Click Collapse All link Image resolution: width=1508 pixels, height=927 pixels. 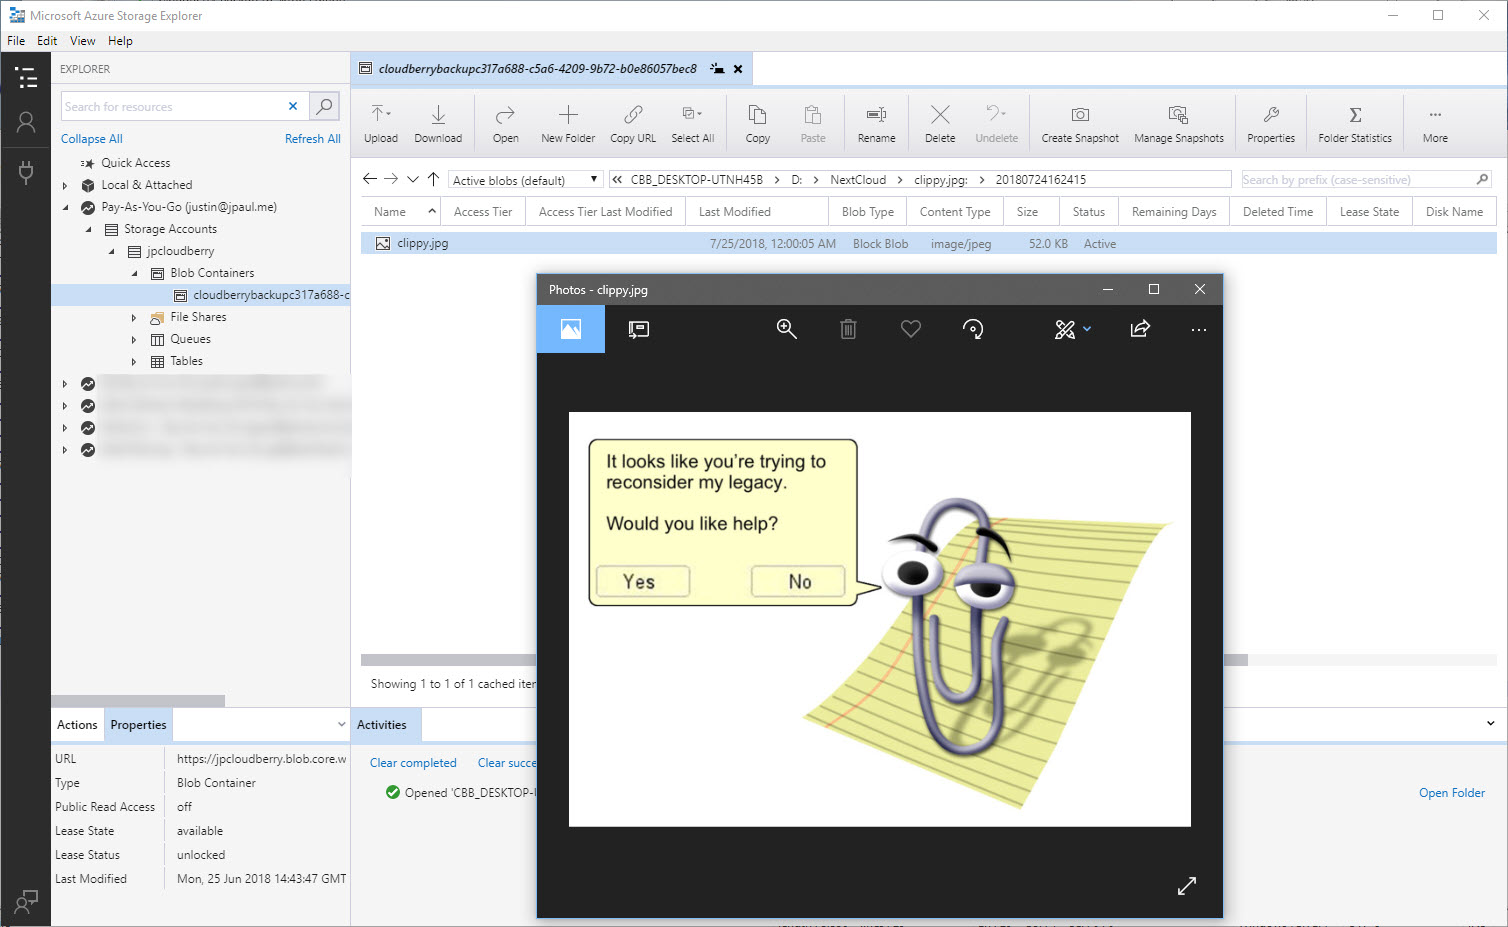[x=92, y=139]
